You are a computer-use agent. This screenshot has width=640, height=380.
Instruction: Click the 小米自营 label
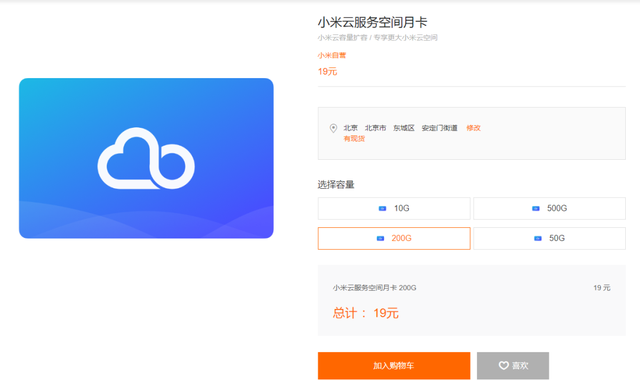tap(332, 55)
